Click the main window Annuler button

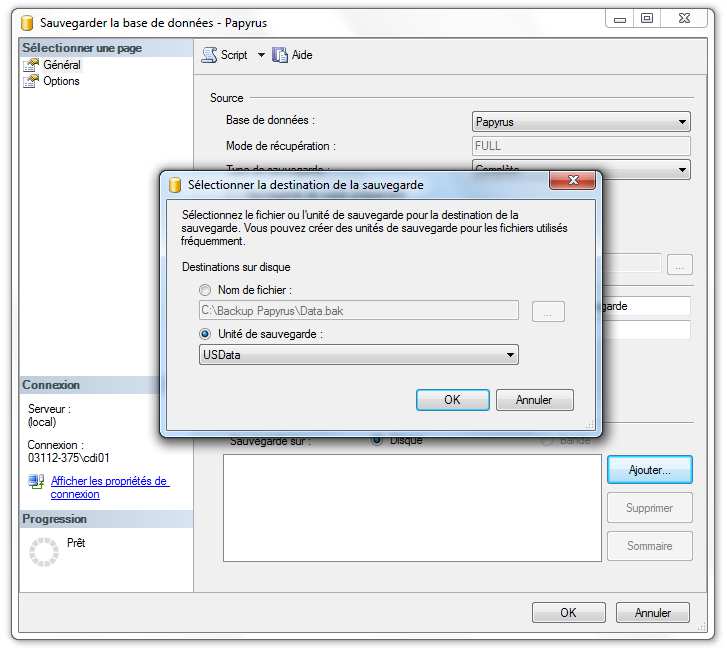tap(652, 613)
